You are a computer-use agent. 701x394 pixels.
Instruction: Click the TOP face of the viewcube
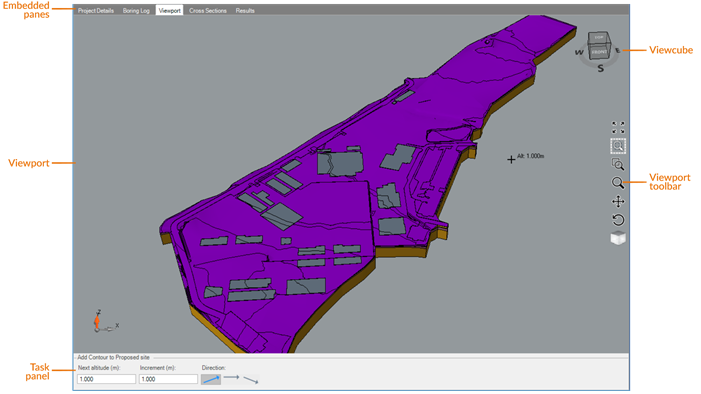tap(599, 38)
